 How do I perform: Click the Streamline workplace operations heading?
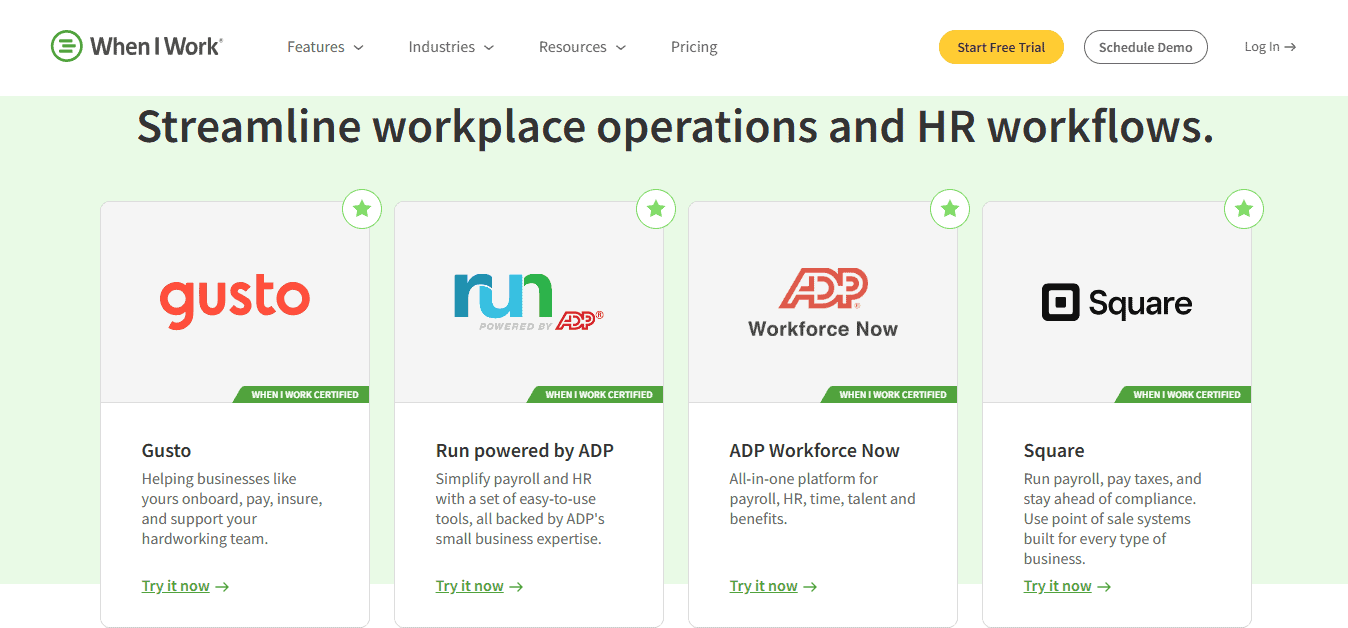tap(675, 127)
